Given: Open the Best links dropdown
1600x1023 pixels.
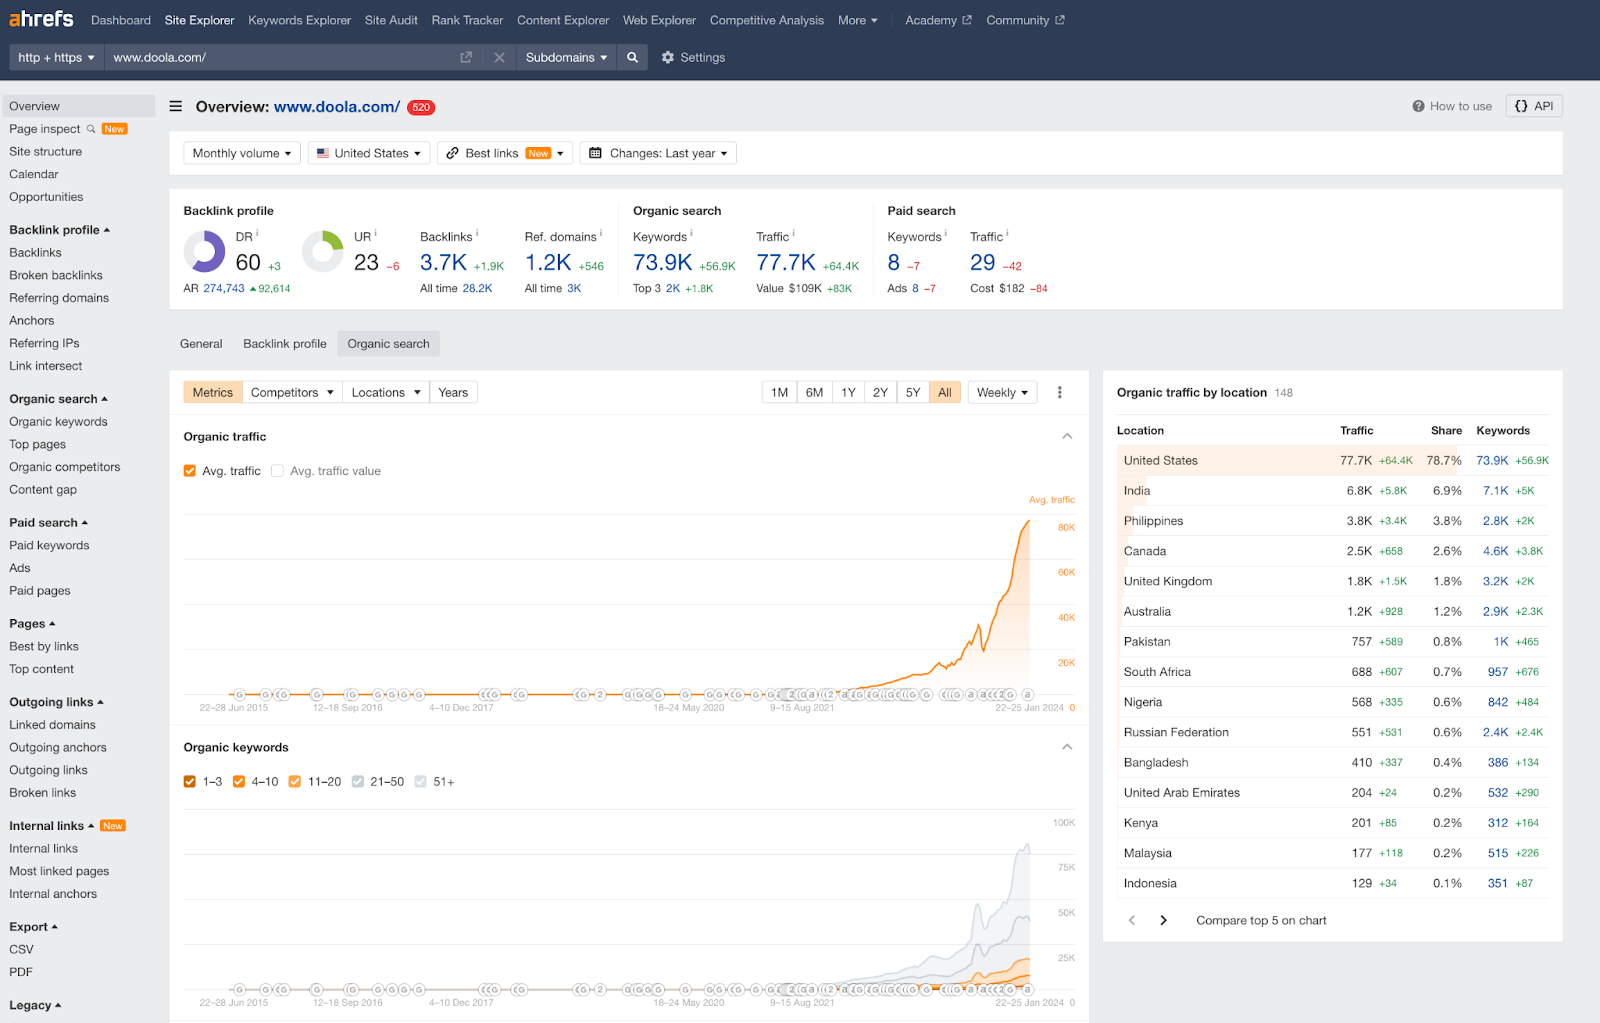Looking at the screenshot, I should tap(505, 153).
